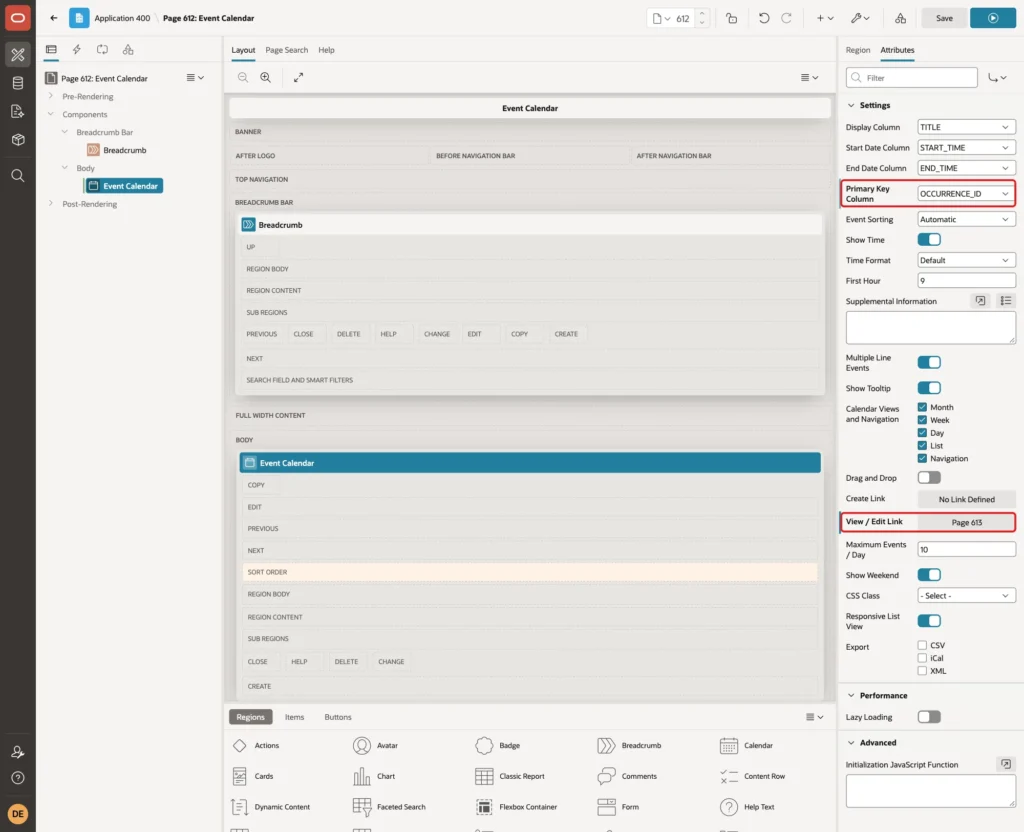
Task: Open Initialization JavaScript Function code editor
Action: point(1006,763)
